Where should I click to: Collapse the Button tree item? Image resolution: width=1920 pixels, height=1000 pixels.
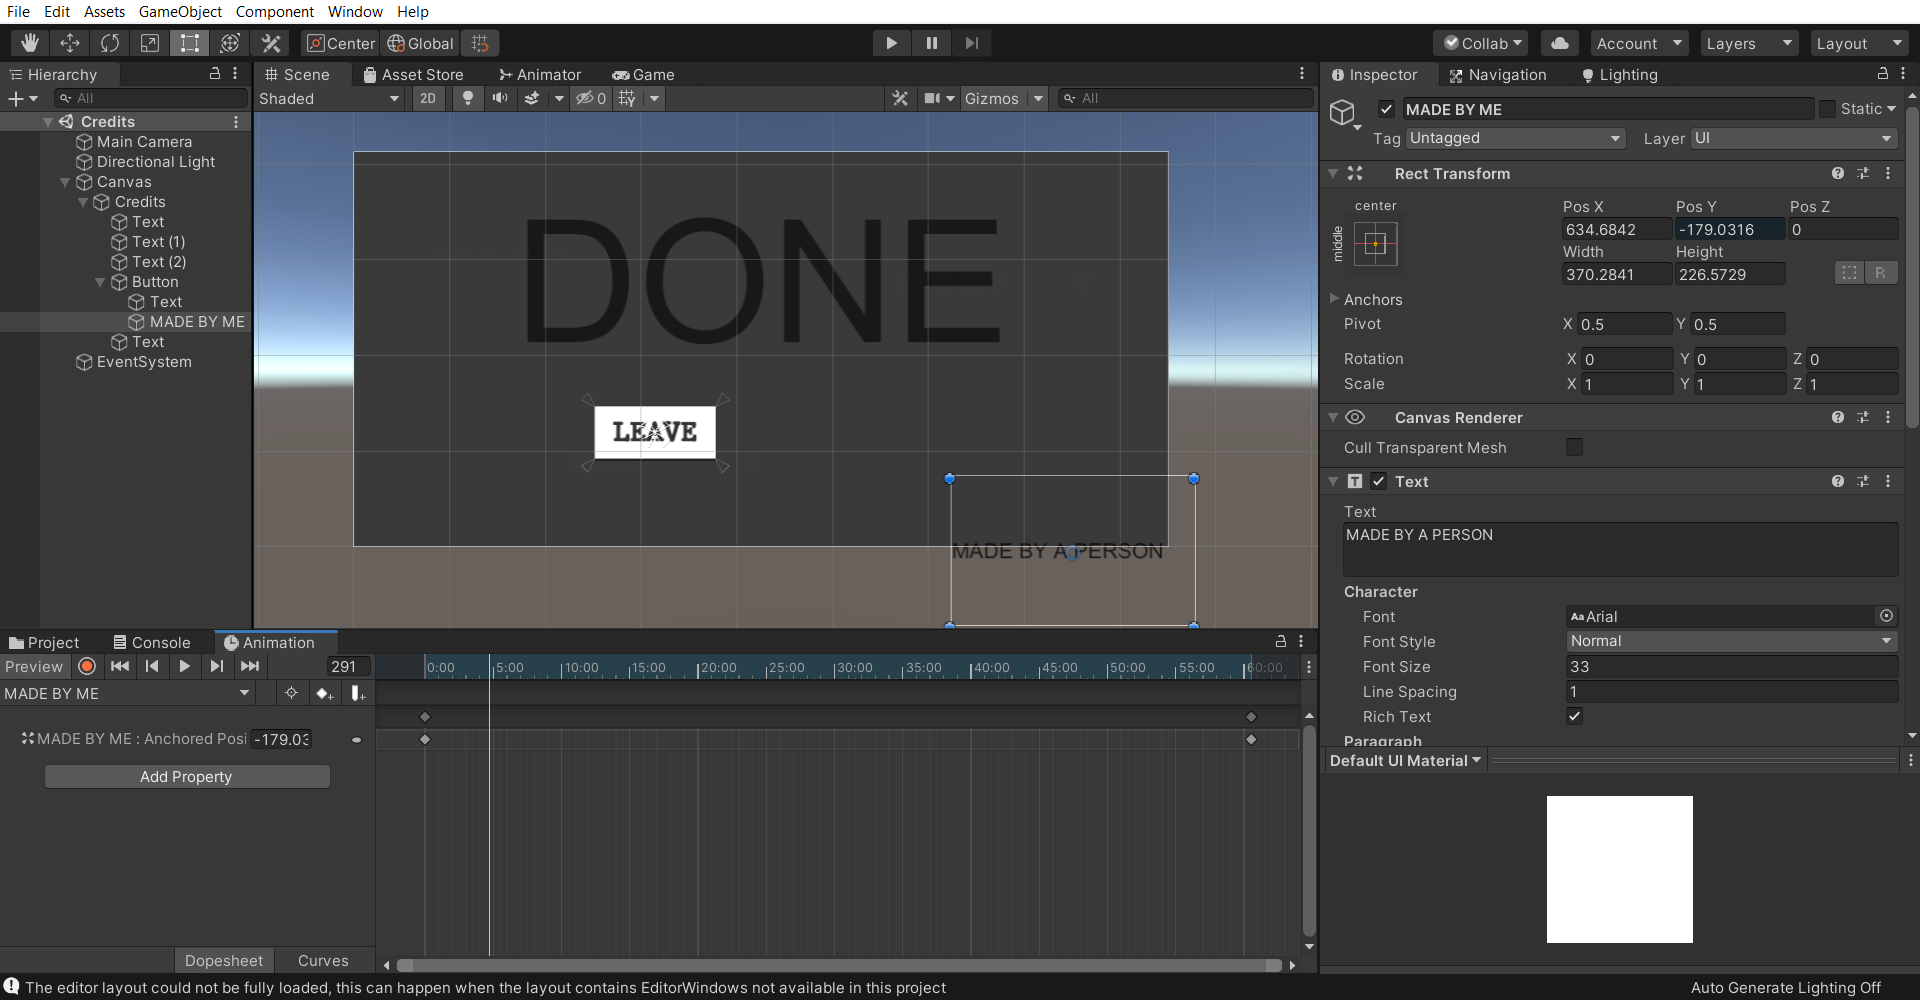pos(100,282)
